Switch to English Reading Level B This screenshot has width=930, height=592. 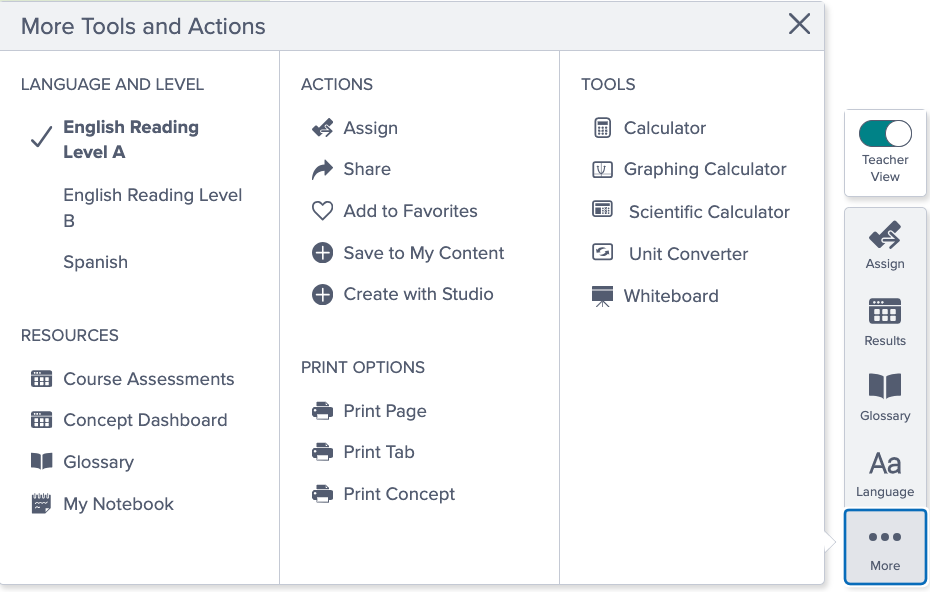pyautogui.click(x=152, y=207)
